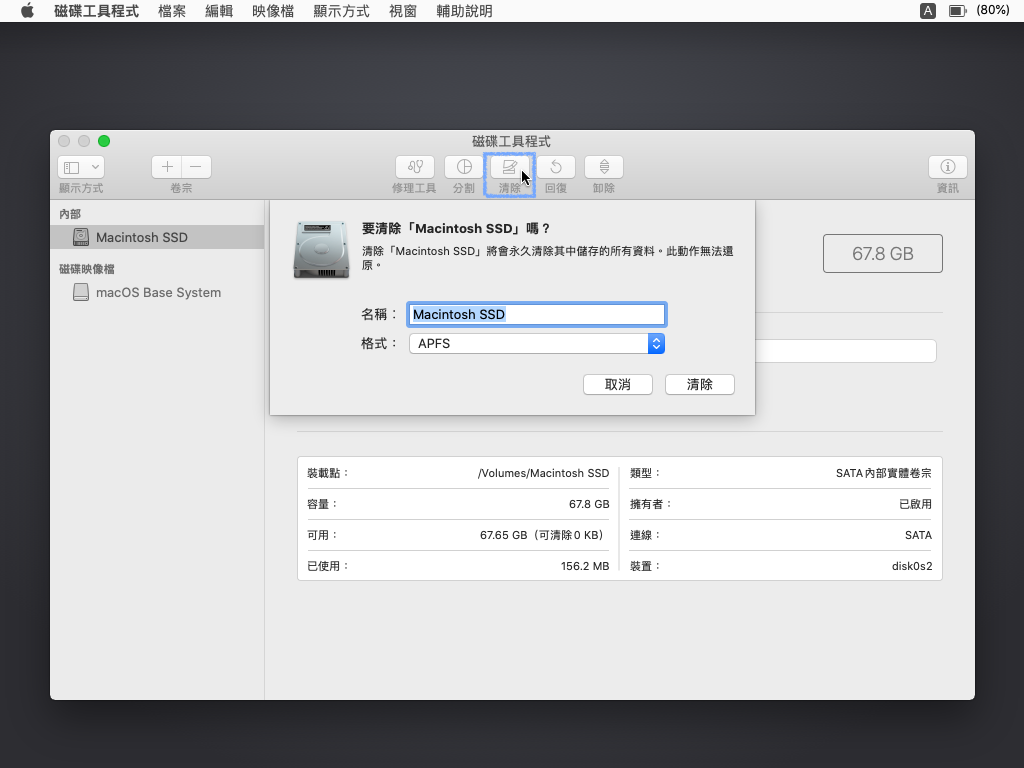
Task: Click the 資訊 info icon
Action: (948, 167)
